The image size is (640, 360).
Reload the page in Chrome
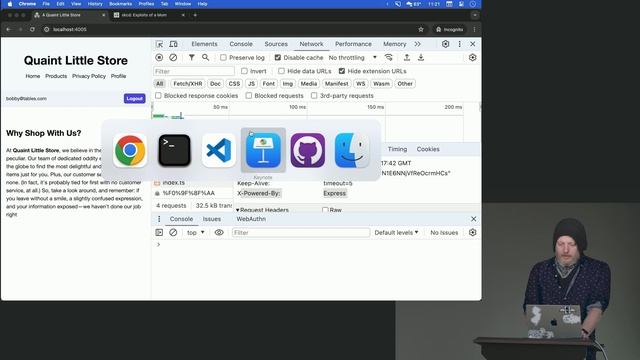[32, 29]
